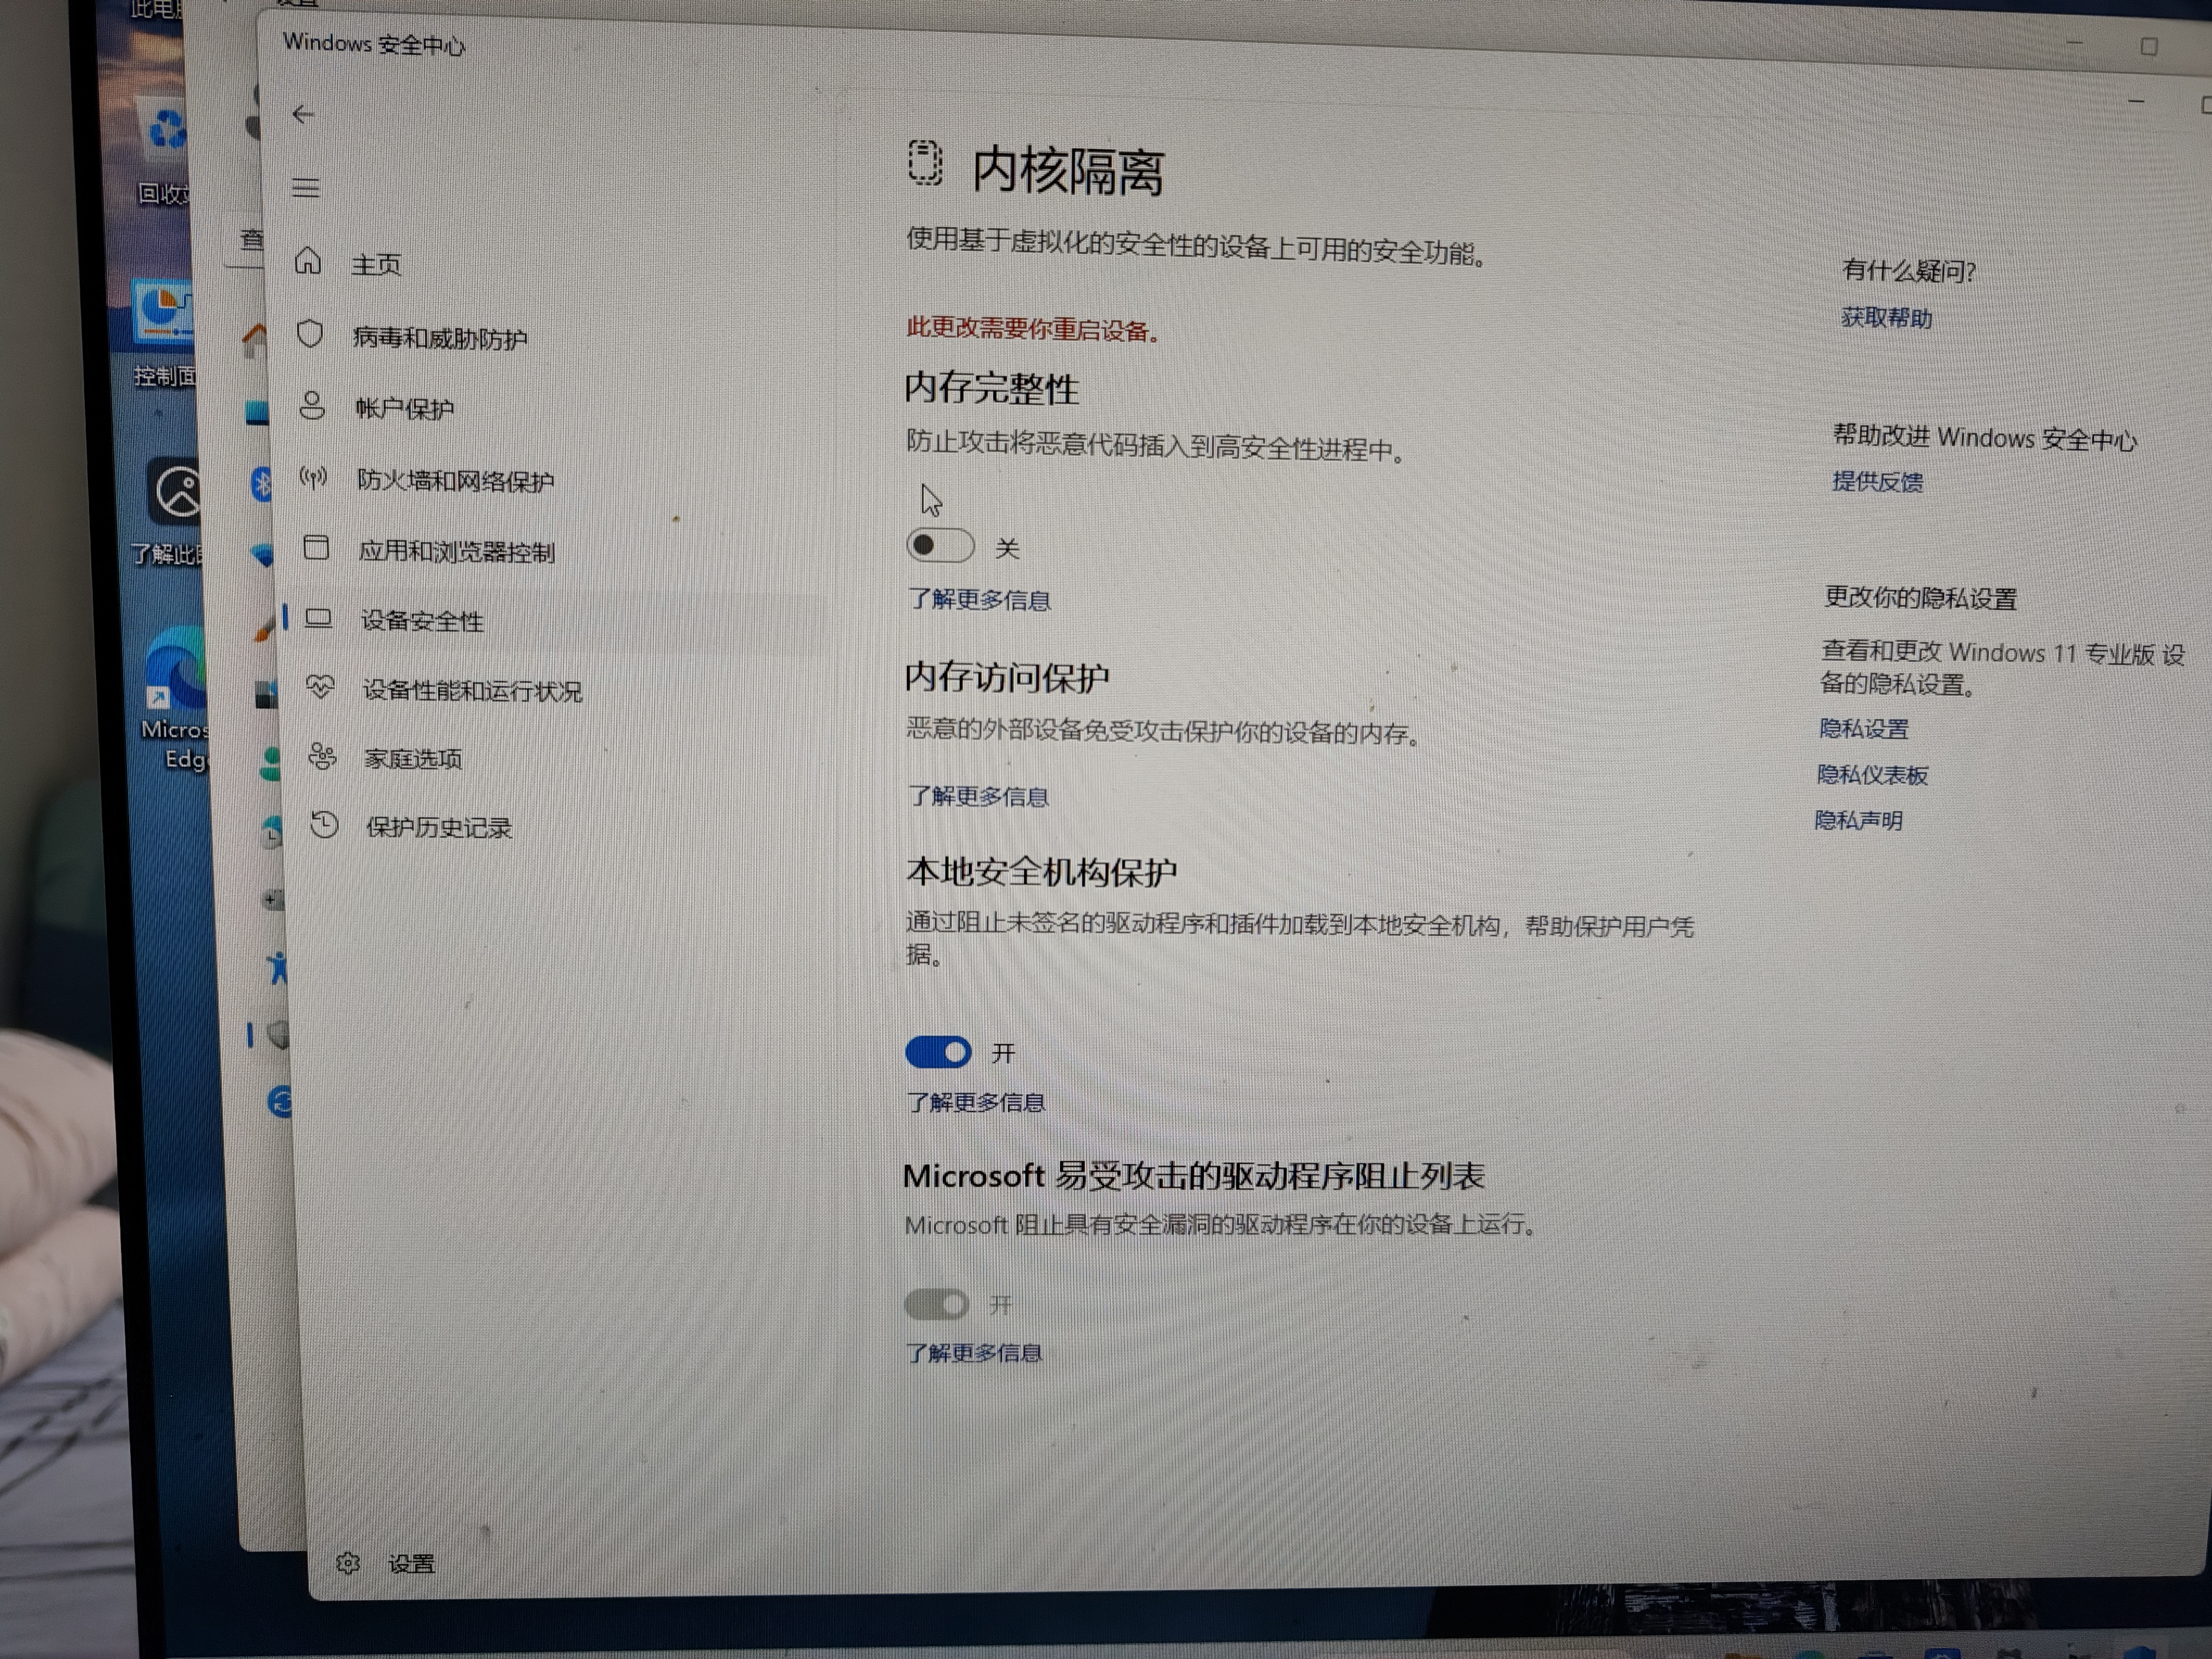Image resolution: width=2212 pixels, height=1659 pixels.
Task: Click the 易受攻击的驱动程序阻止列表 toggle
Action: pyautogui.click(x=936, y=1304)
